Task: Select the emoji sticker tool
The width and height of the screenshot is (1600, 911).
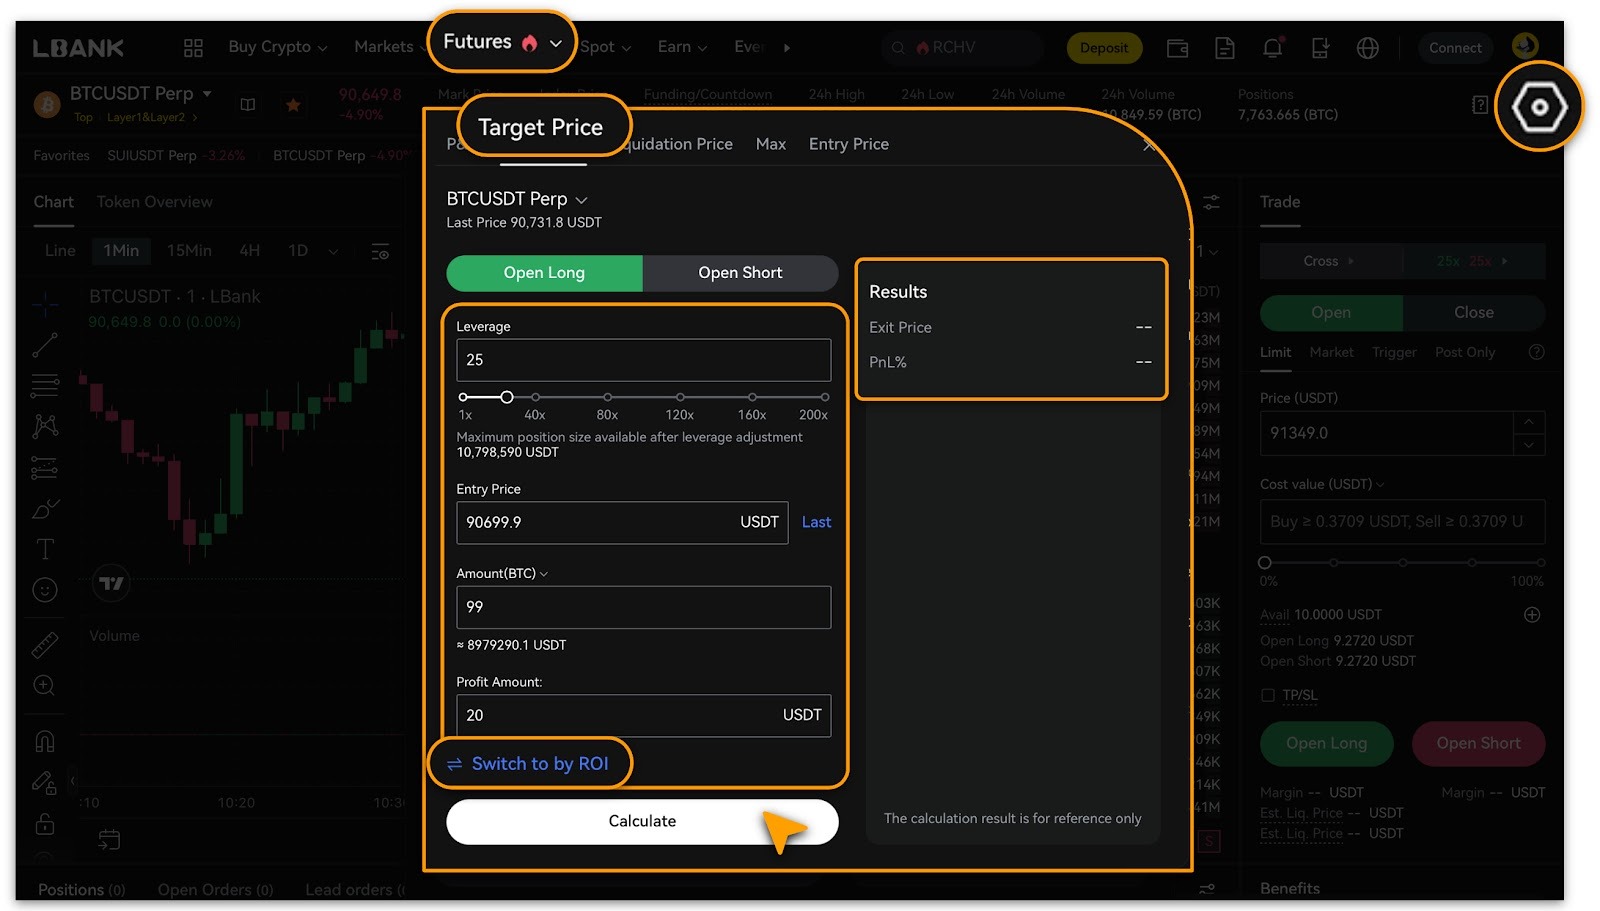Action: 45,590
